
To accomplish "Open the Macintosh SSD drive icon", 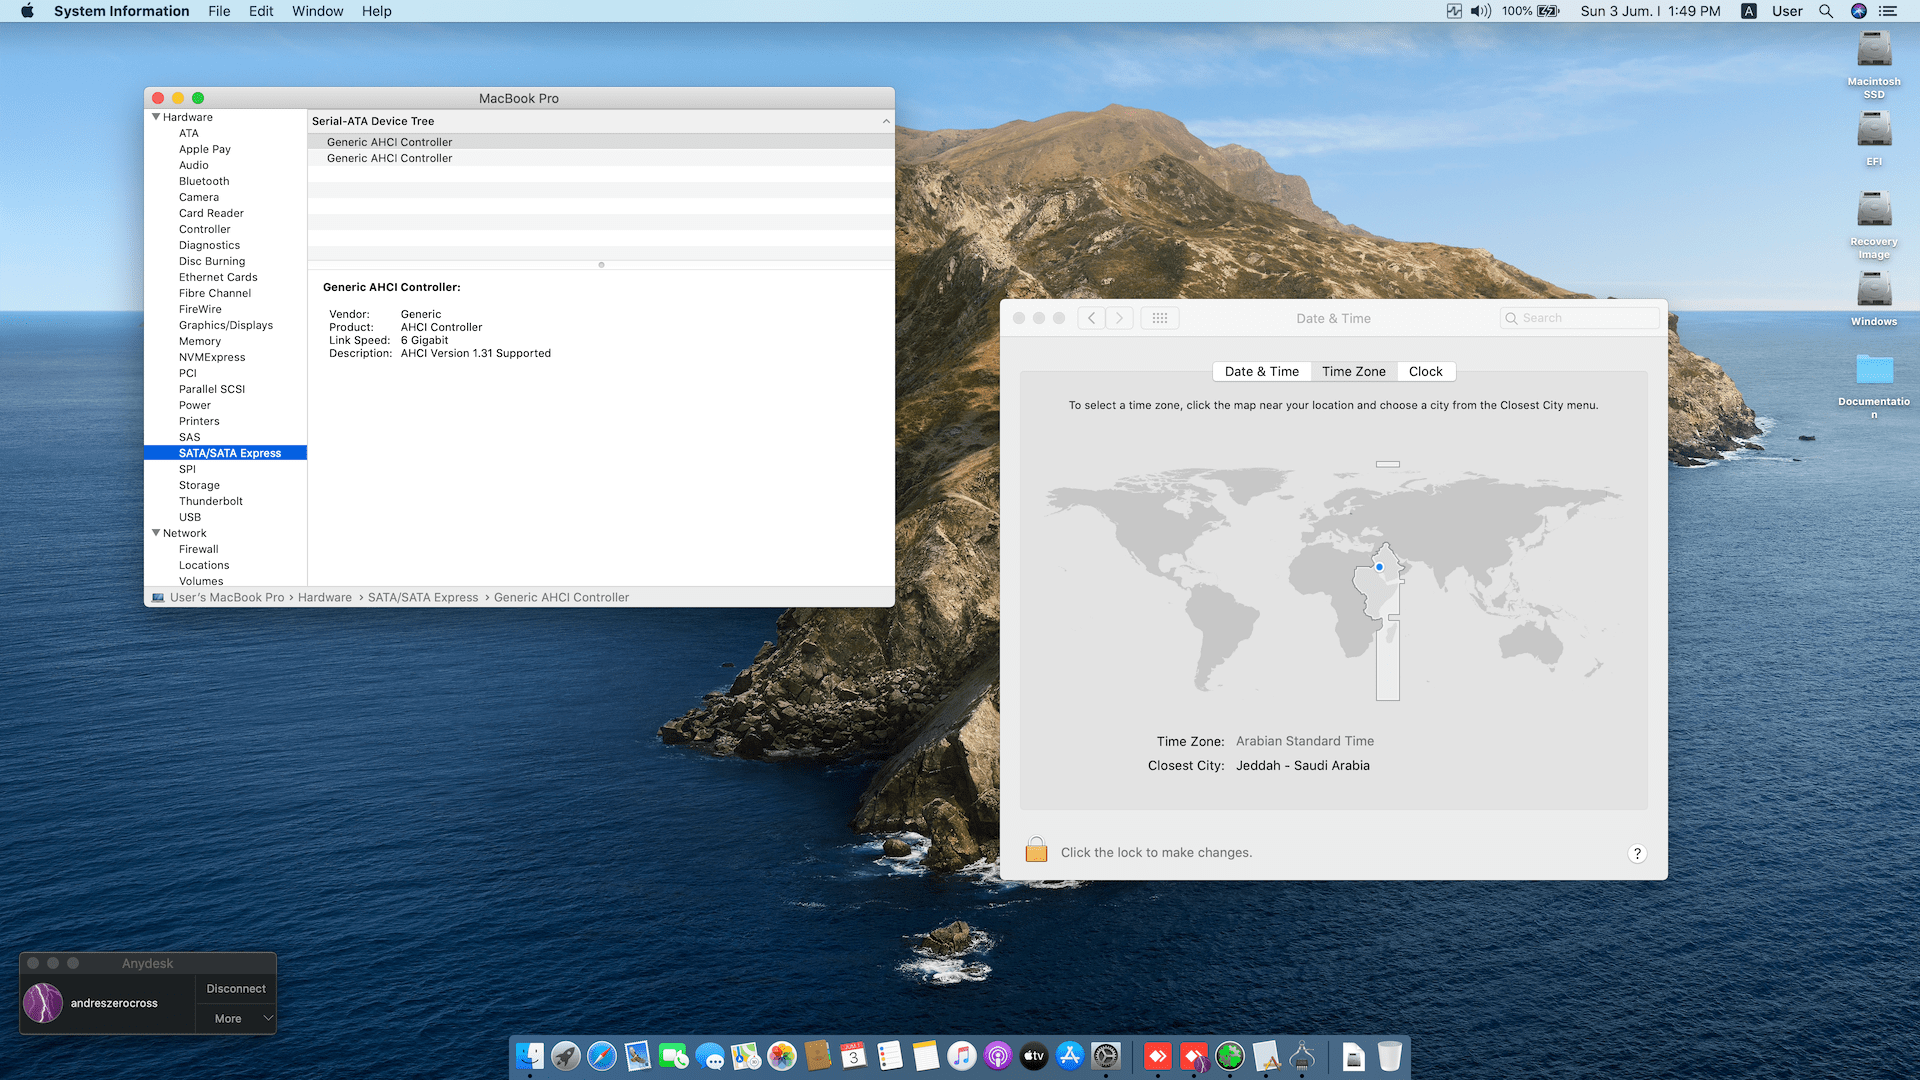I will click(x=1873, y=50).
